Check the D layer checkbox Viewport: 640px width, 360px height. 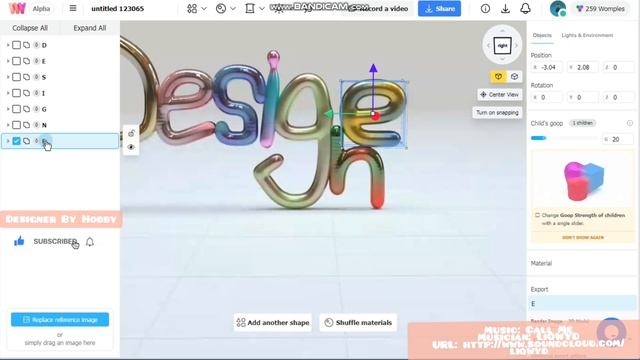[16, 45]
